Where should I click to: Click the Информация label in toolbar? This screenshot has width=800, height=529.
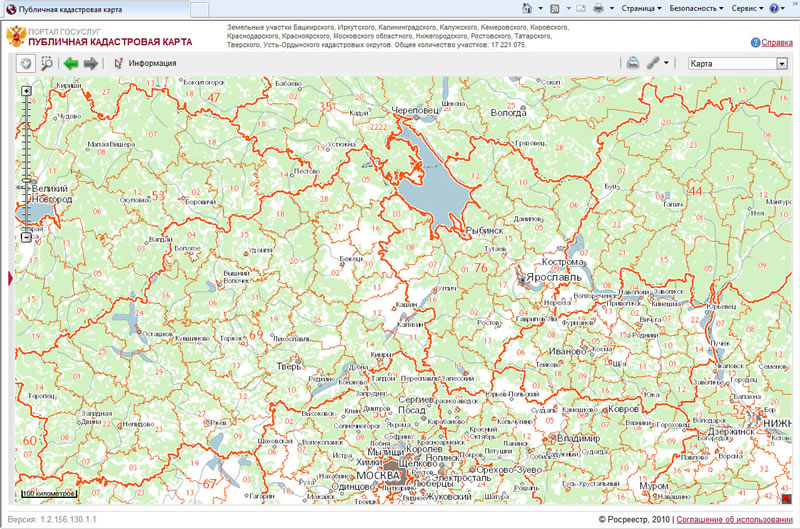coord(152,63)
